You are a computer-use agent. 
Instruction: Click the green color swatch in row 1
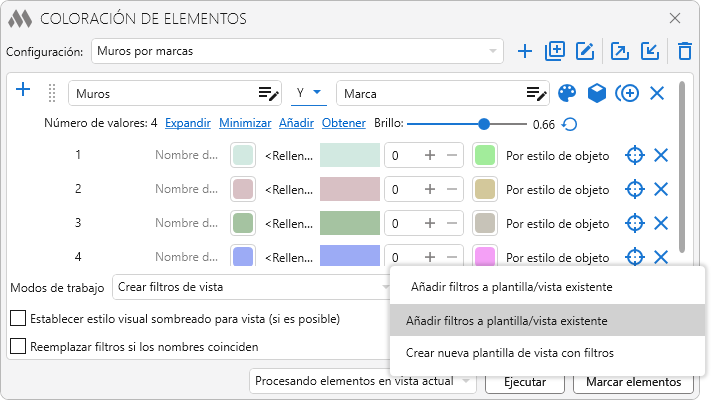pos(485,155)
